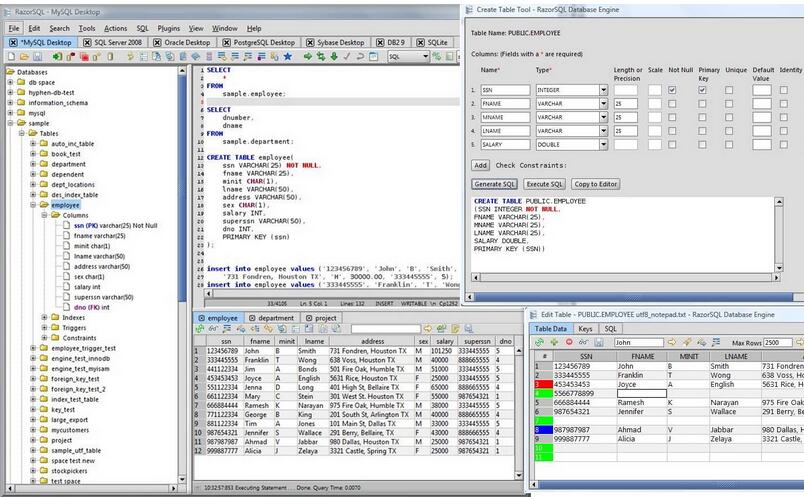Close the Oracle Desktop tab via its X icon
The width and height of the screenshot is (804, 497).
[157, 43]
